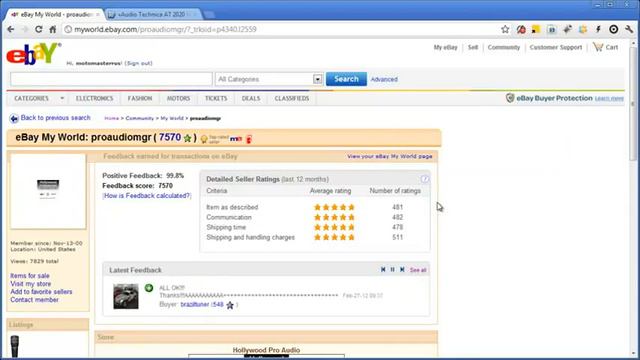Viewport: 640px width, 360px height.
Task: Skip to next latest feedback entry
Action: pyautogui.click(x=402, y=270)
